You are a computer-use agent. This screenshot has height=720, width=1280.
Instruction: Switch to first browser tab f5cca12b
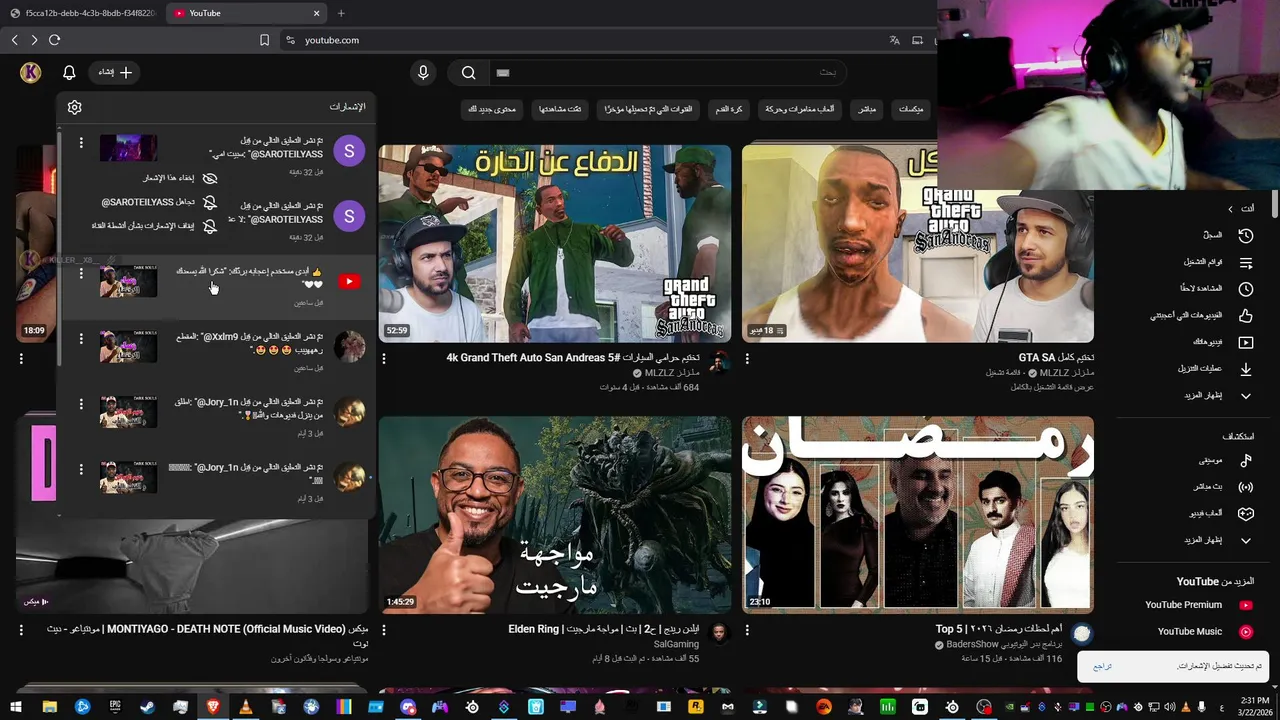point(83,13)
